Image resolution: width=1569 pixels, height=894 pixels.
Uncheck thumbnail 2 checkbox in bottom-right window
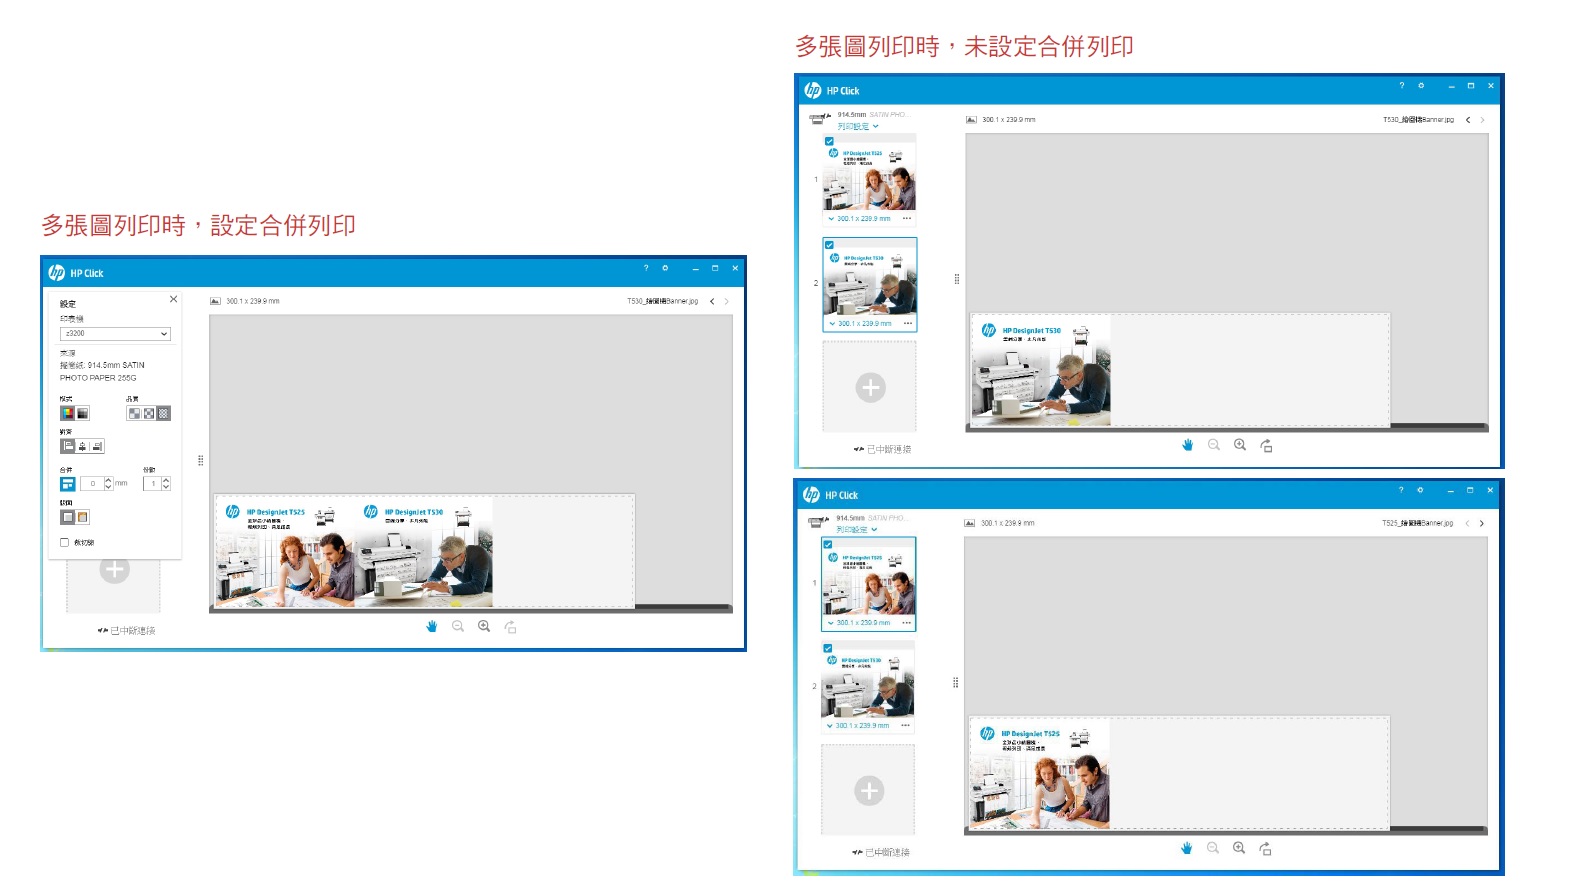coord(828,649)
